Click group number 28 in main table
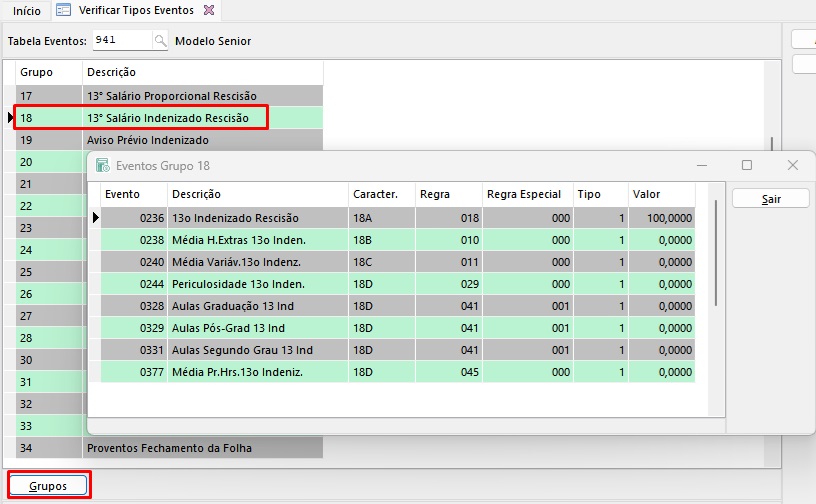The image size is (816, 504). tap(49, 338)
